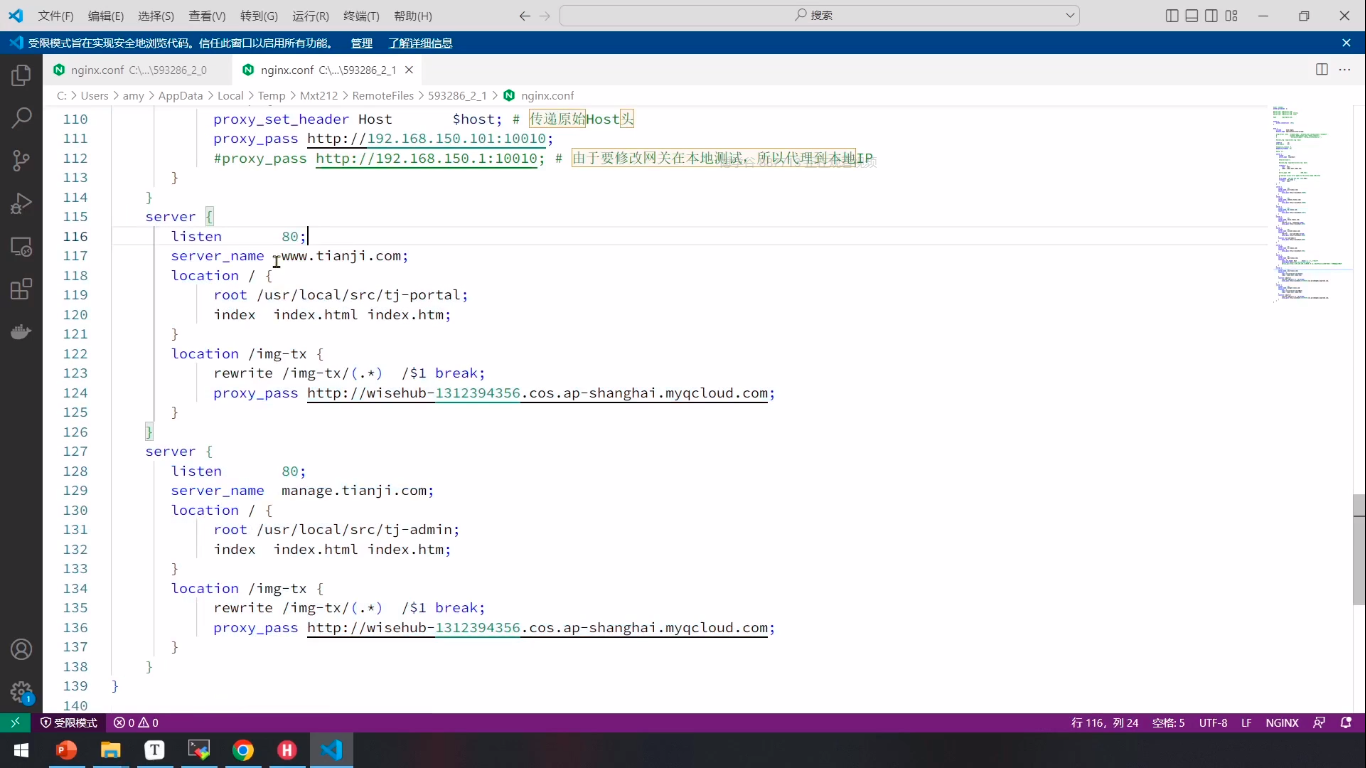This screenshot has height=768, width=1366.
Task: Open the notifications bell in status bar
Action: [x=1346, y=723]
